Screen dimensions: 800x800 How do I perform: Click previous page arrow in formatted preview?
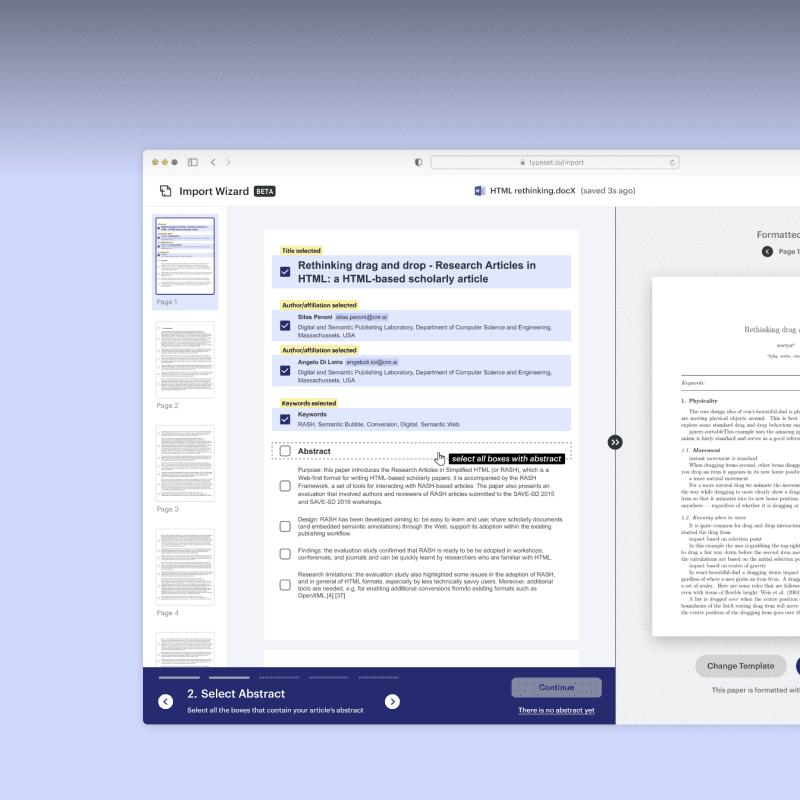coord(767,252)
